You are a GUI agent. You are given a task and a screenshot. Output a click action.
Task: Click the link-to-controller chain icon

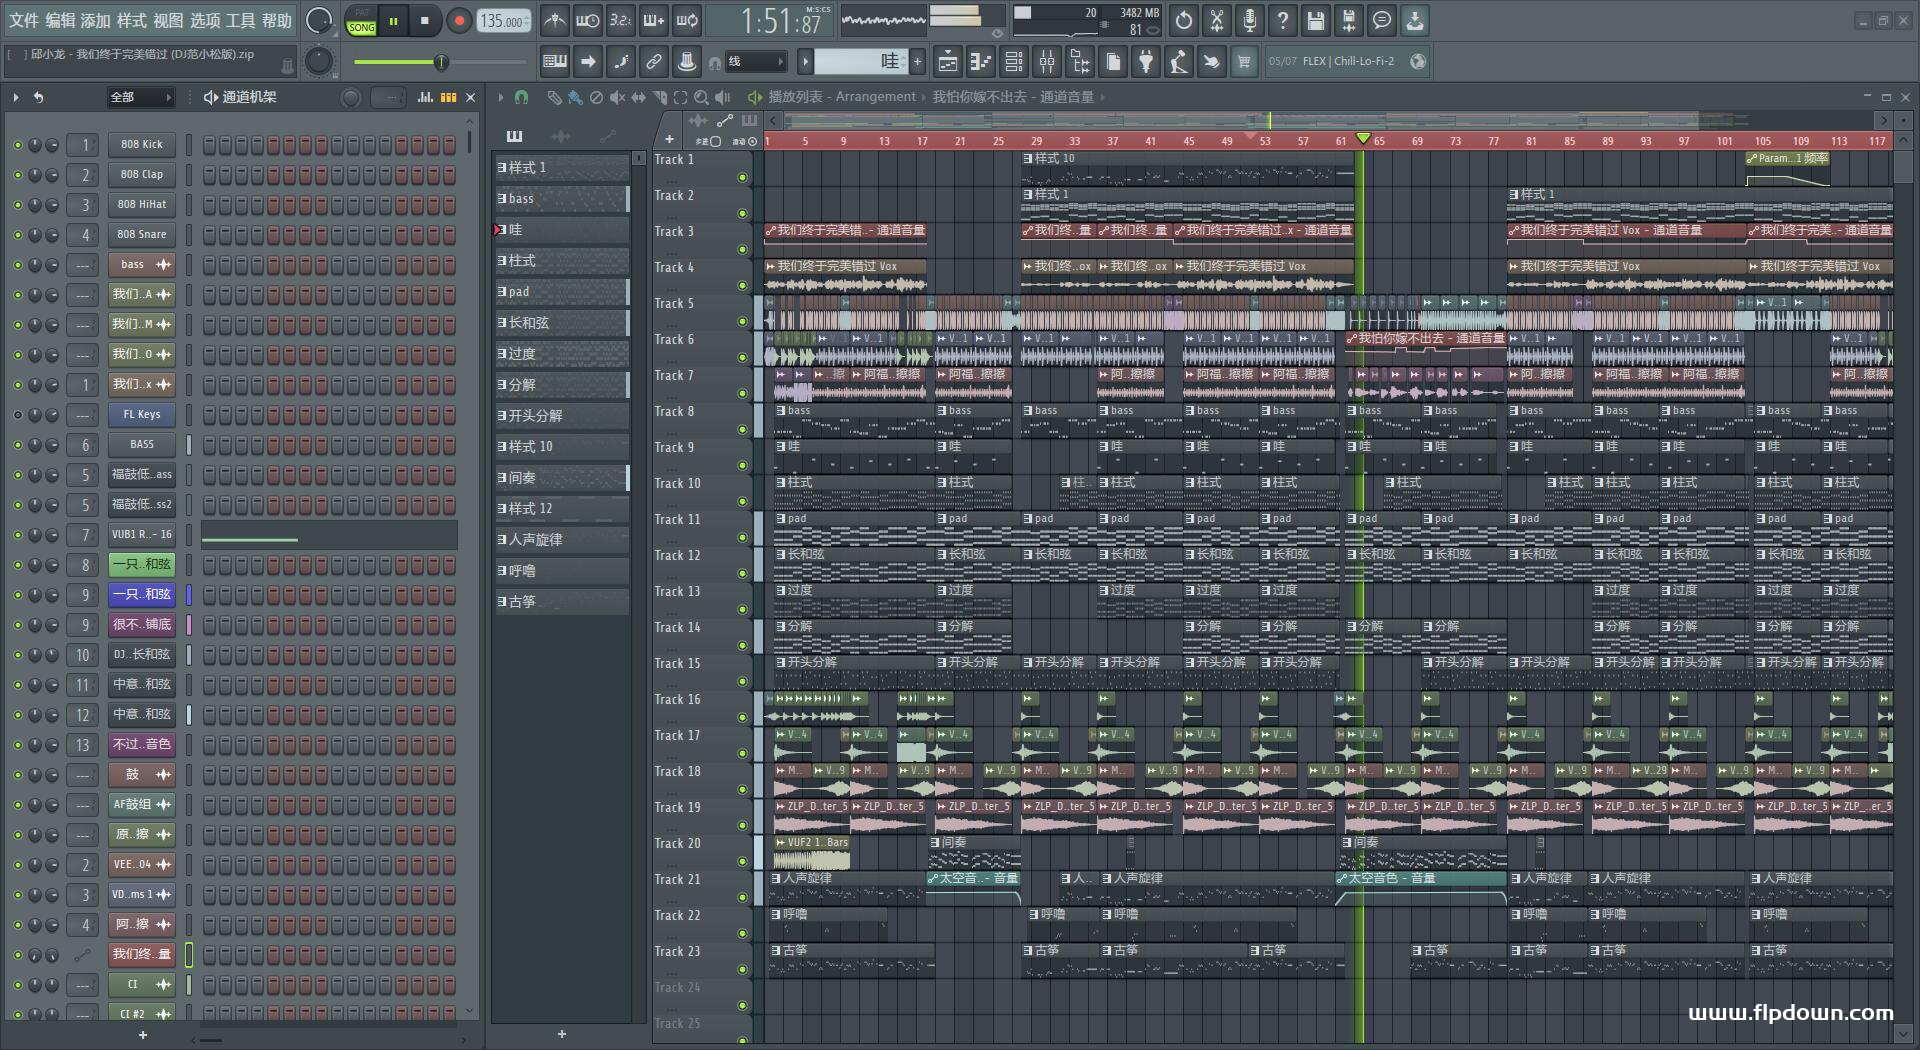tap(654, 62)
